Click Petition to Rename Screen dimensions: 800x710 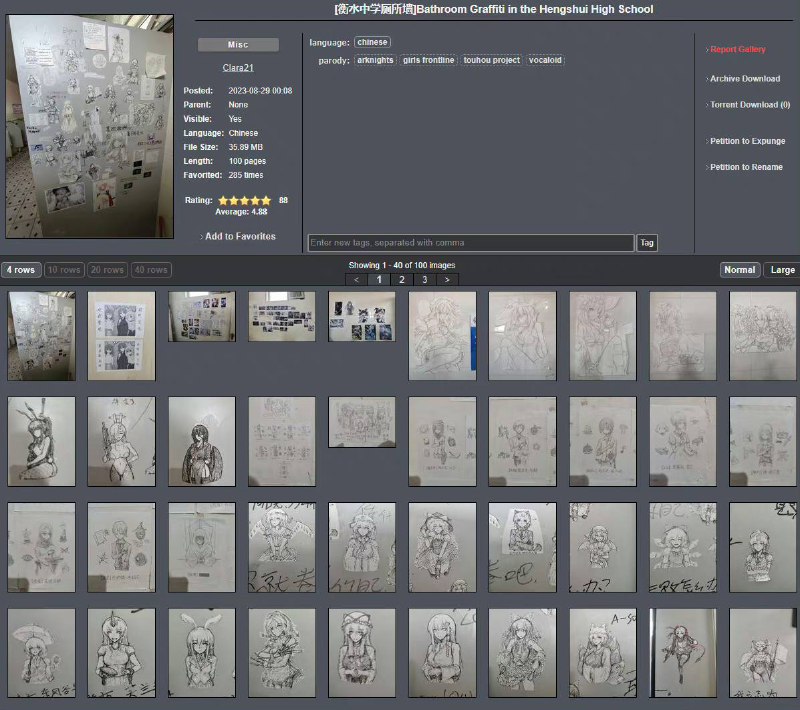click(746, 167)
